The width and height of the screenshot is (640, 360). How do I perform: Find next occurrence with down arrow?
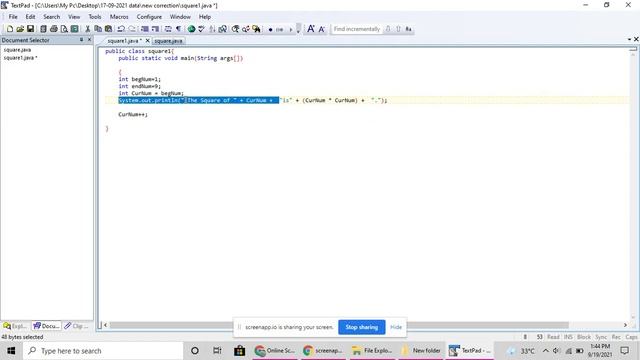click(x=388, y=29)
